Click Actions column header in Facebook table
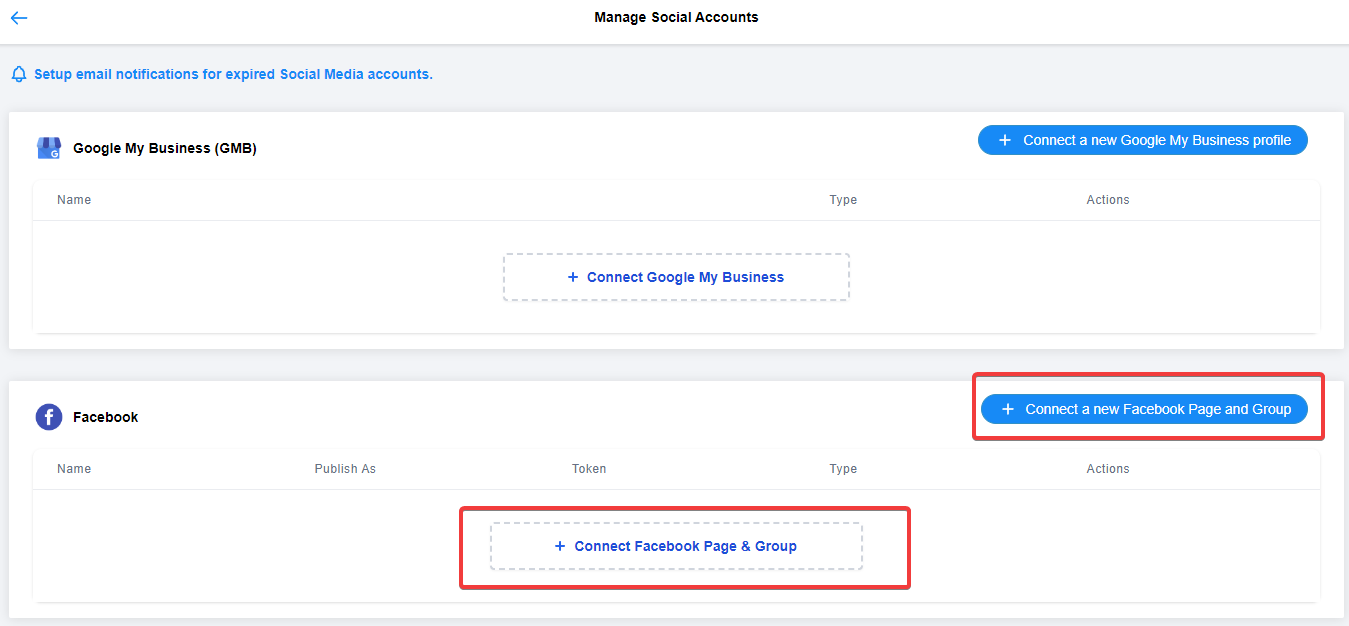 click(x=1108, y=469)
